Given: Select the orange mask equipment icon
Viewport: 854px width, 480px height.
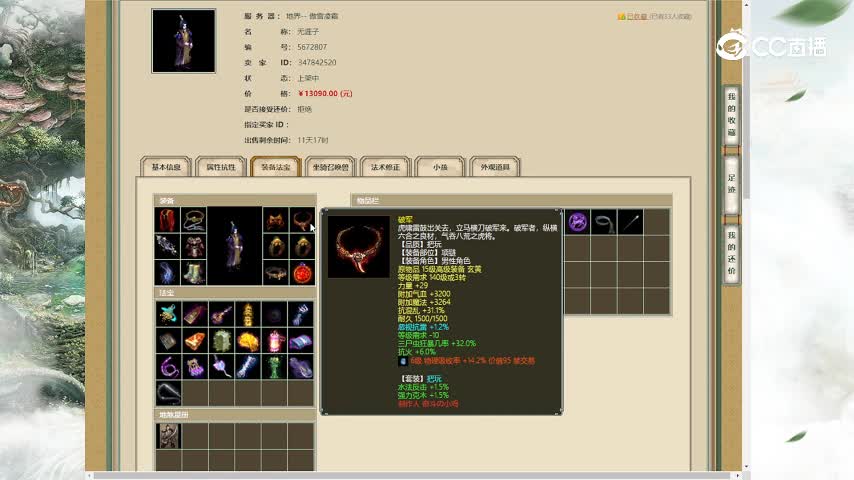Looking at the screenshot, I should point(276,220).
